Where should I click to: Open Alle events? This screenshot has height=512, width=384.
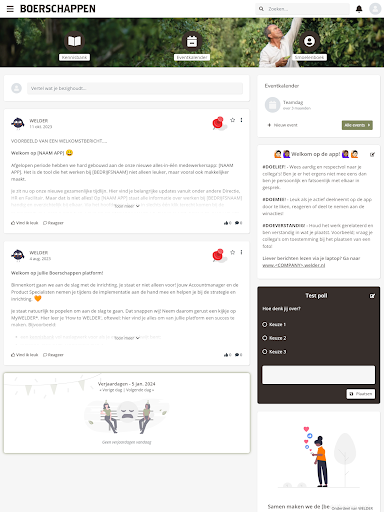point(357,125)
